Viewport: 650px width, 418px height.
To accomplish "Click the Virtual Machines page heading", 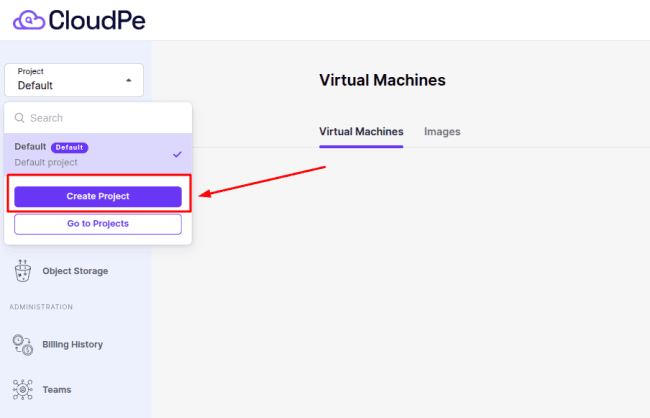I will [x=382, y=80].
